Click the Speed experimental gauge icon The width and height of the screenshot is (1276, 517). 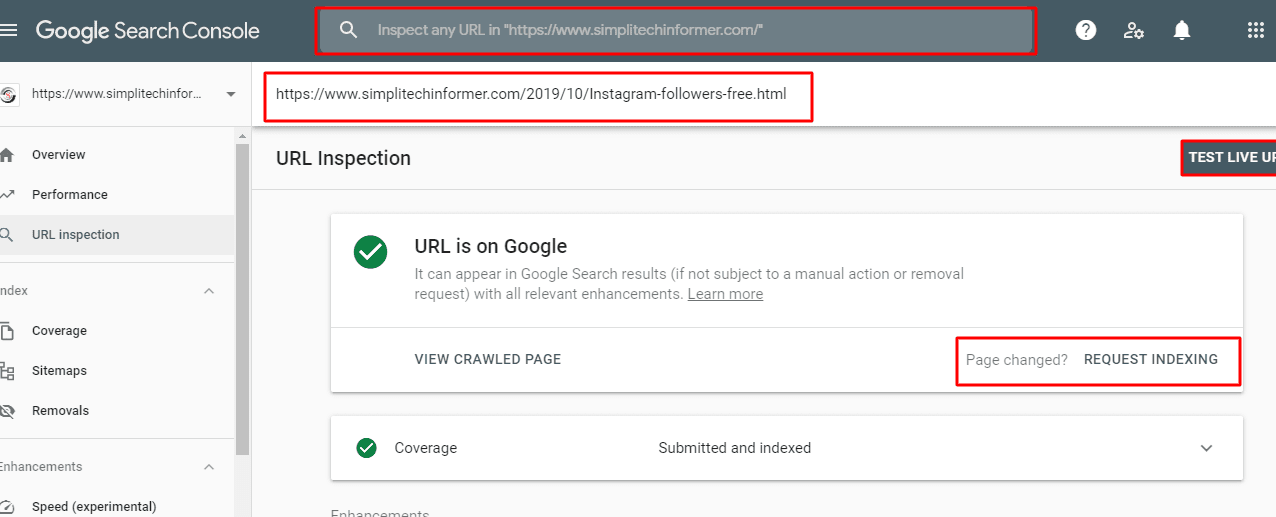(x=7, y=507)
